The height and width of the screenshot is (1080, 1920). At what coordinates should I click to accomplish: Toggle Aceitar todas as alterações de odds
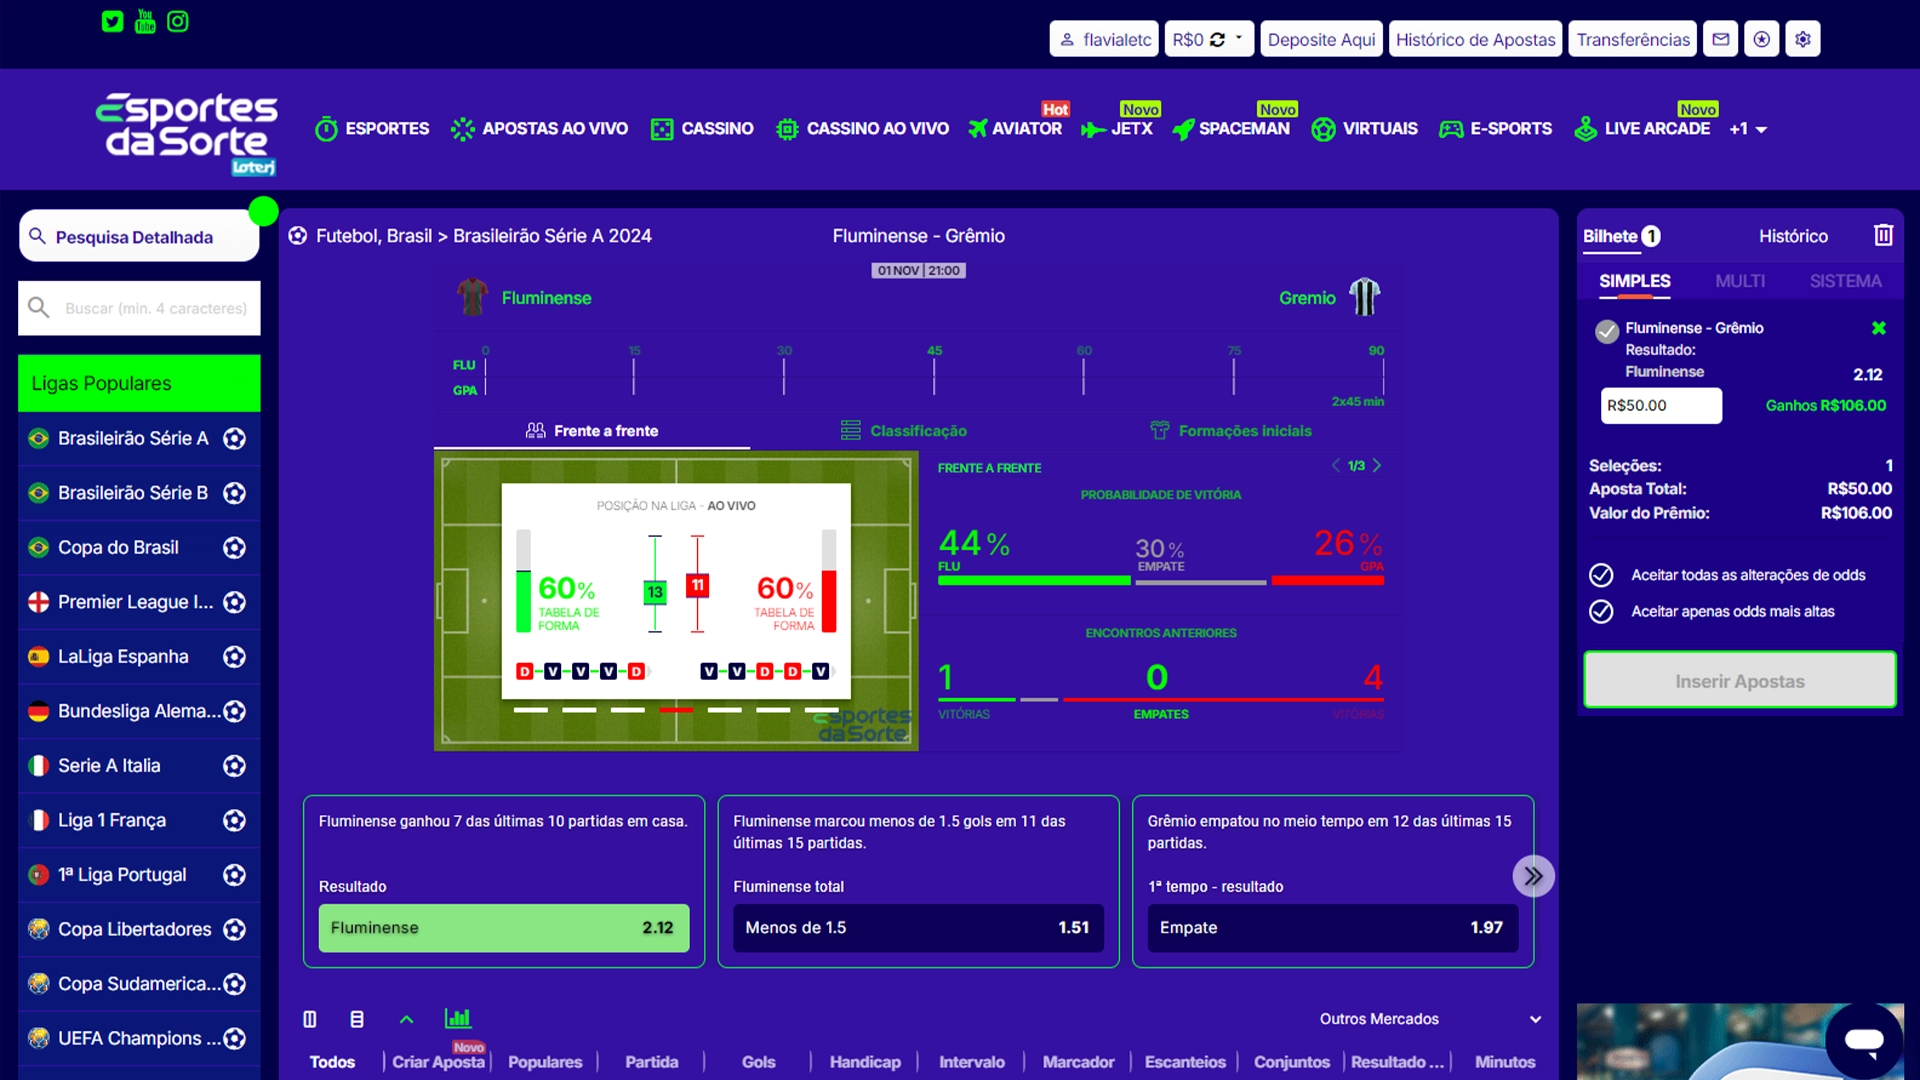(x=1601, y=575)
